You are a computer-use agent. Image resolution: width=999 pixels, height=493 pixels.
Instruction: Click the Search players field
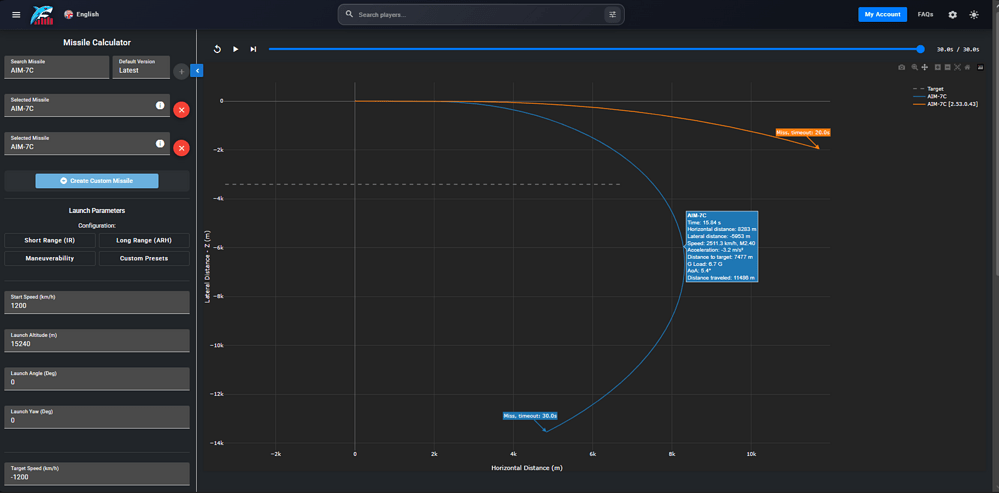[x=479, y=14]
